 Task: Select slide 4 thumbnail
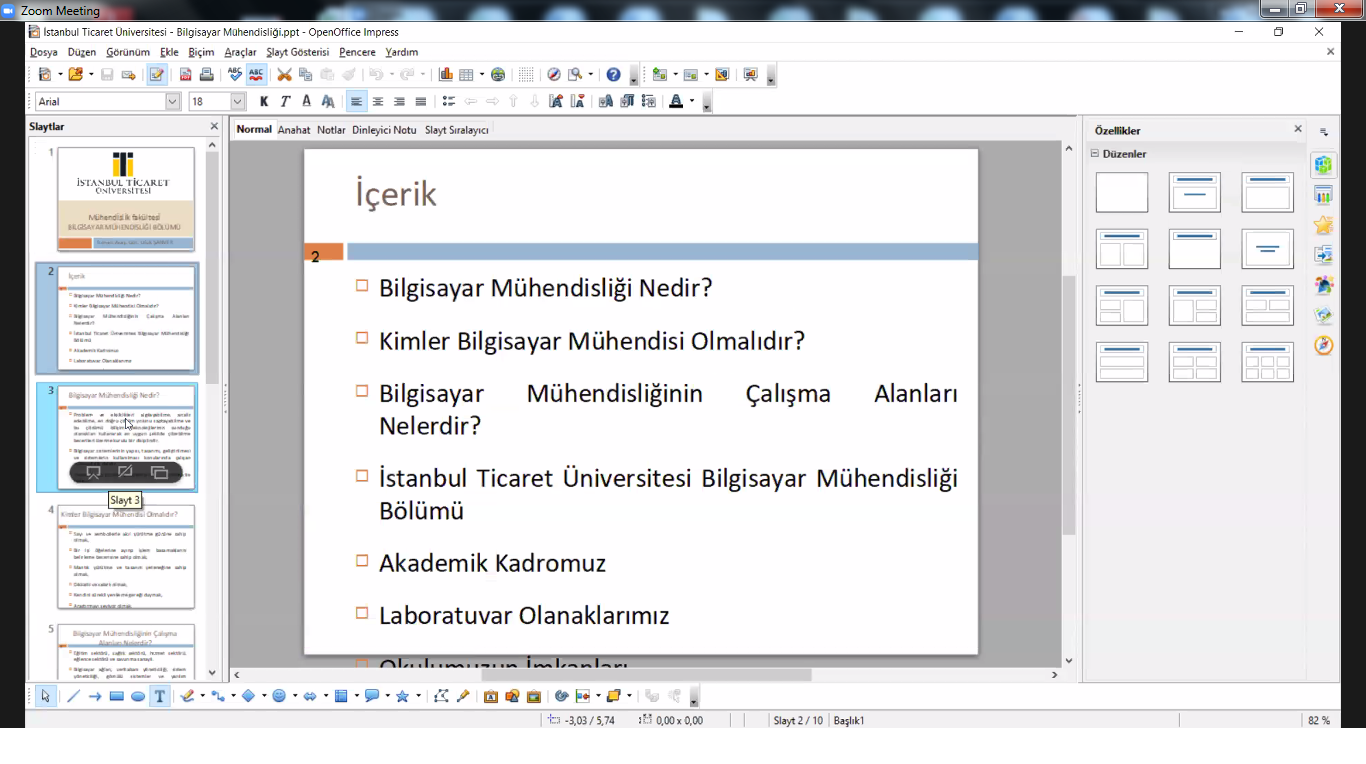(x=126, y=557)
